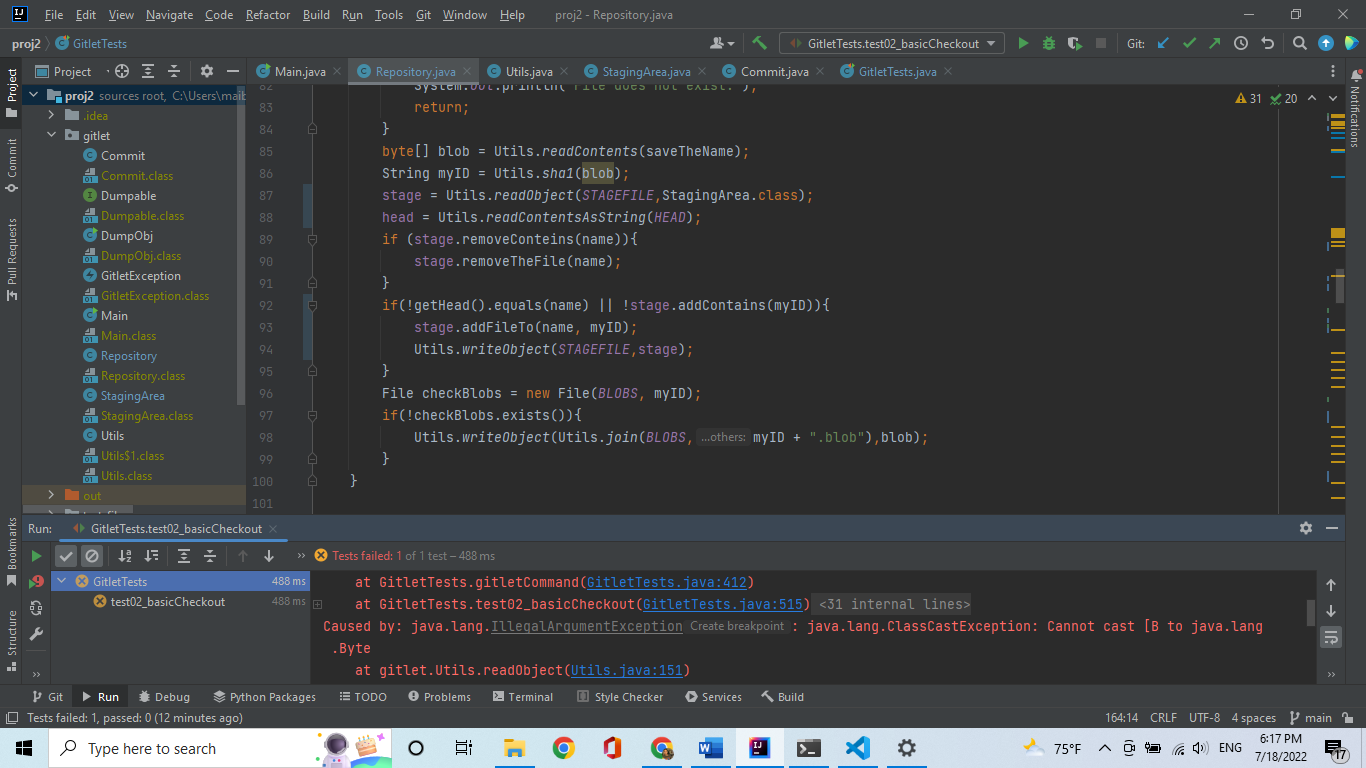Follow the Utils.java:151 stack trace link

point(630,670)
